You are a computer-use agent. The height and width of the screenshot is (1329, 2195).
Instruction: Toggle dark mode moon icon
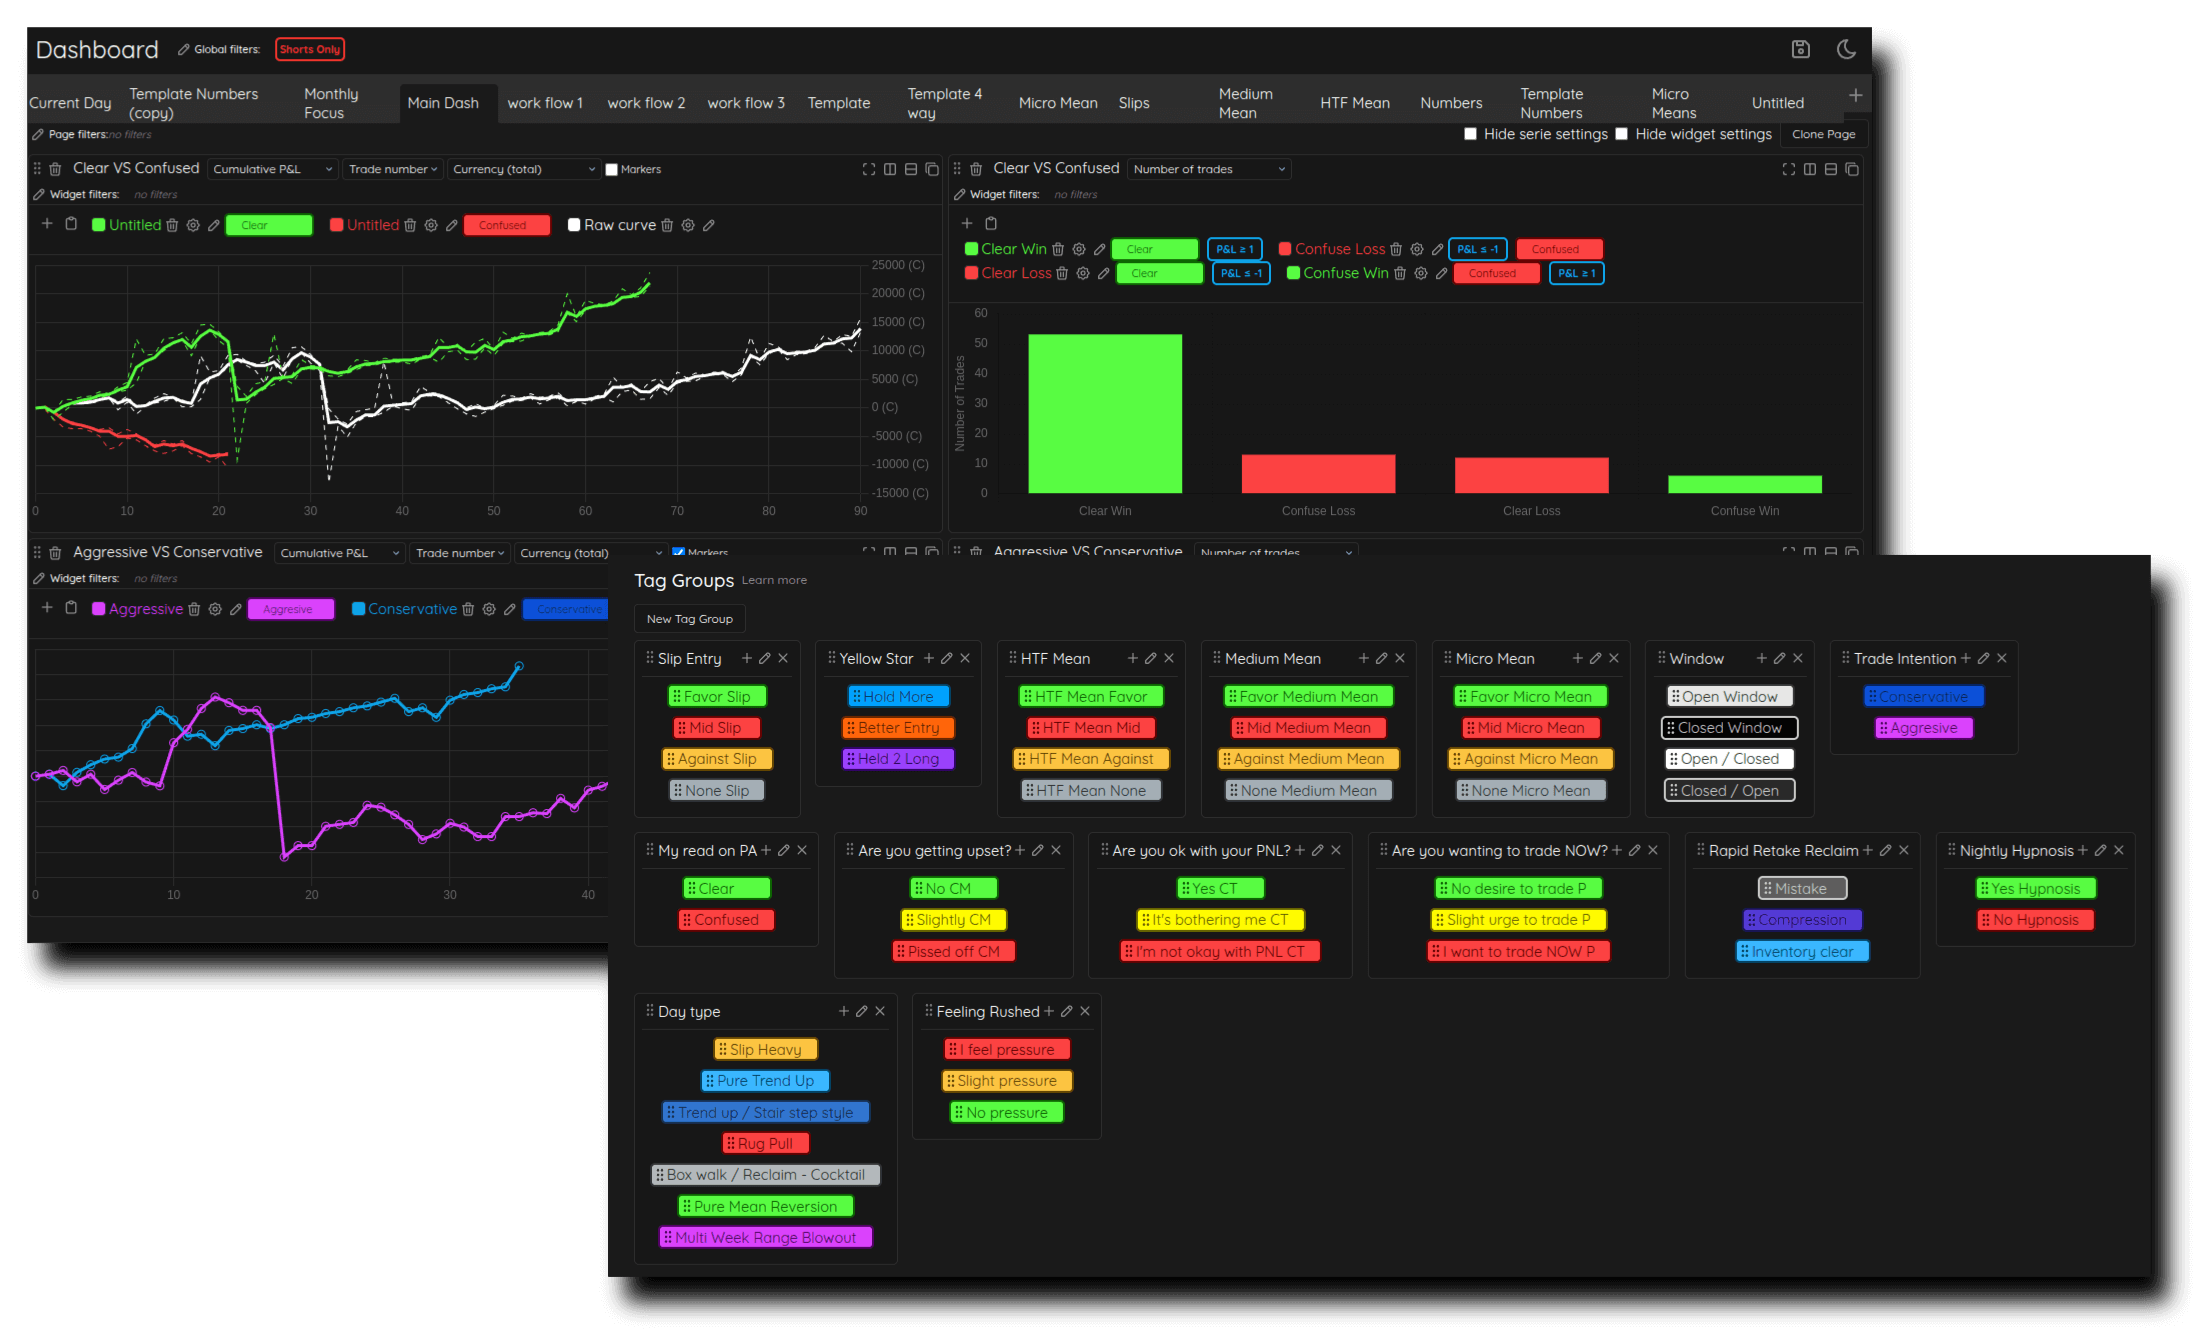[1846, 49]
